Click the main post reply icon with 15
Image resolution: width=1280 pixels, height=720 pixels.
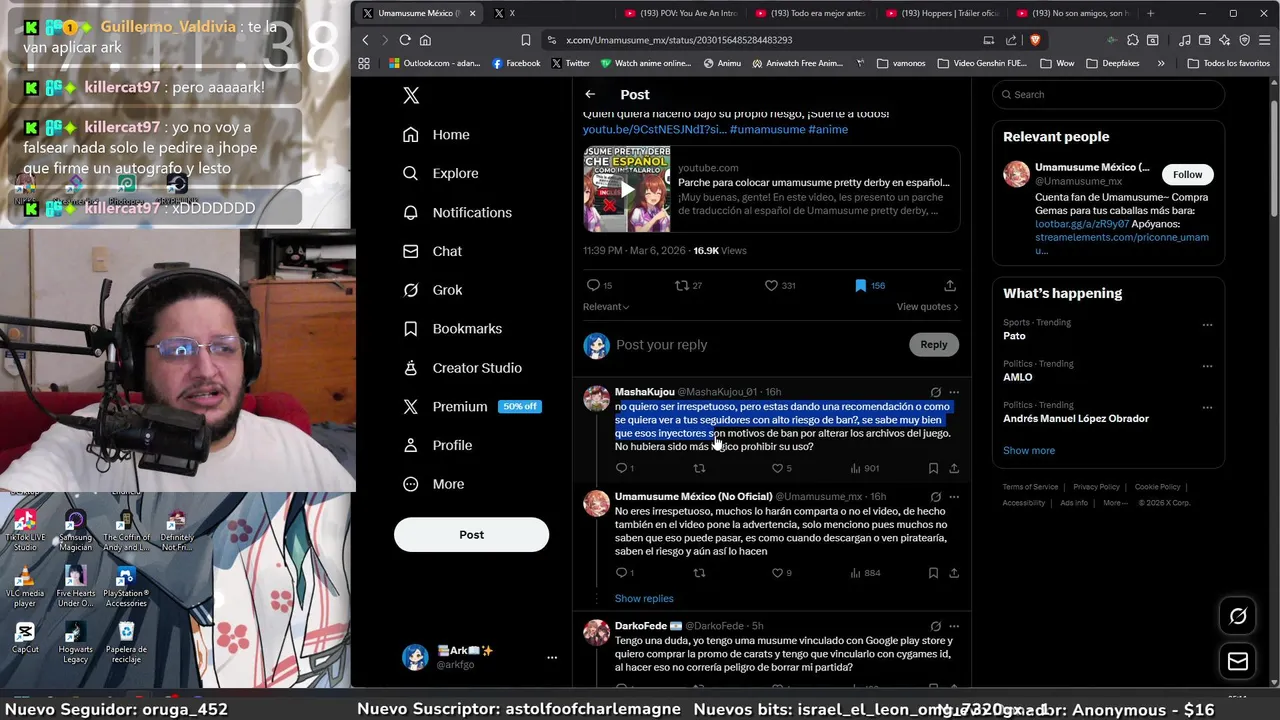pos(599,285)
